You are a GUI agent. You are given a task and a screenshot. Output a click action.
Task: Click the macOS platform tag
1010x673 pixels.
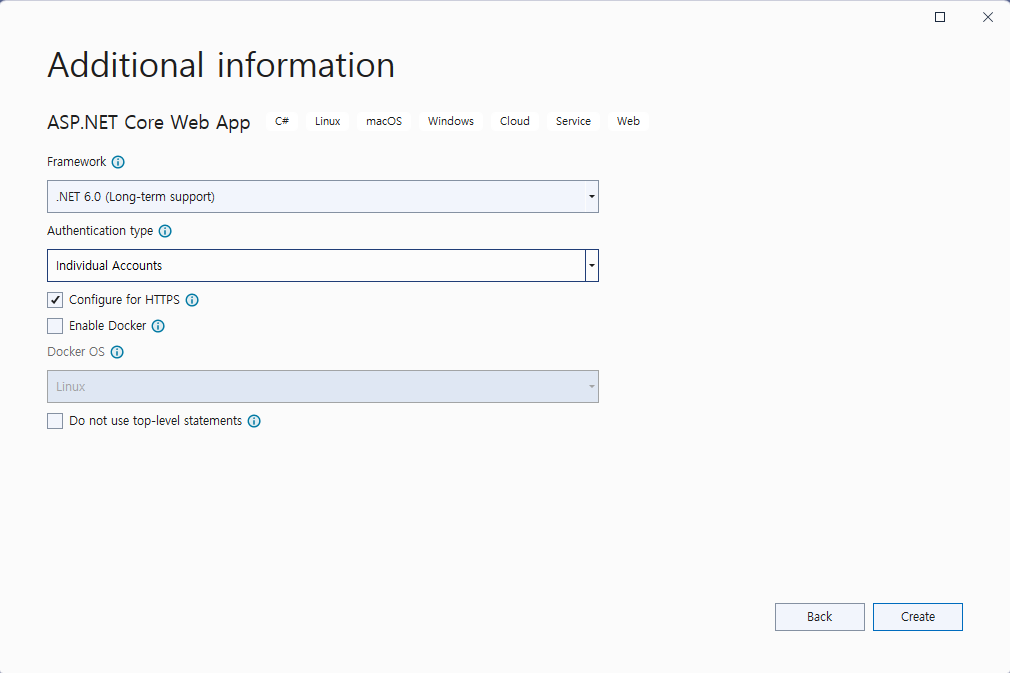(x=384, y=121)
